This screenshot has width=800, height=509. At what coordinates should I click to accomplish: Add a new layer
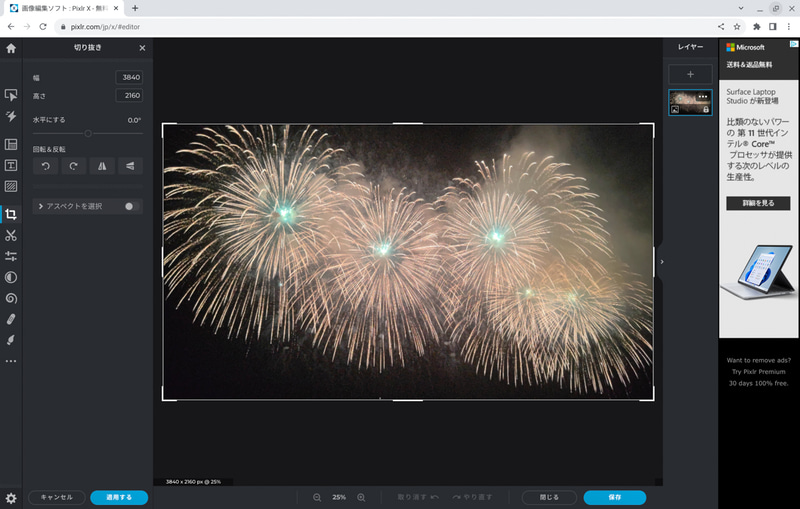(x=690, y=74)
